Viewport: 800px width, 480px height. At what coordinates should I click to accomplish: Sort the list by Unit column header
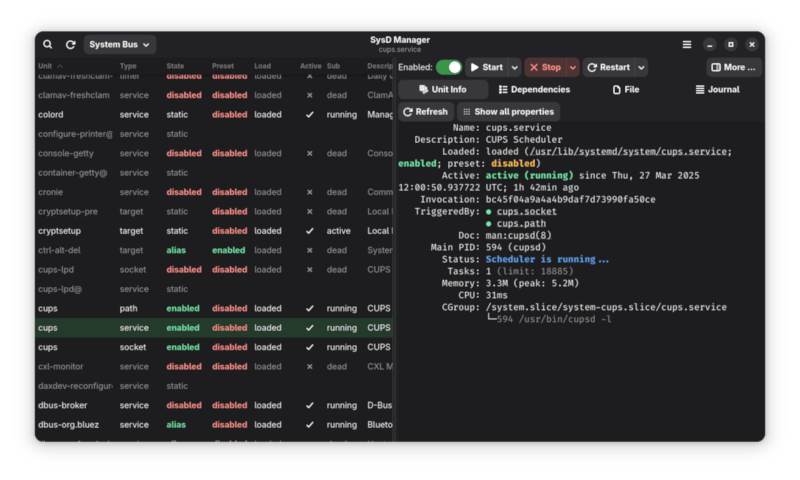[45, 67]
